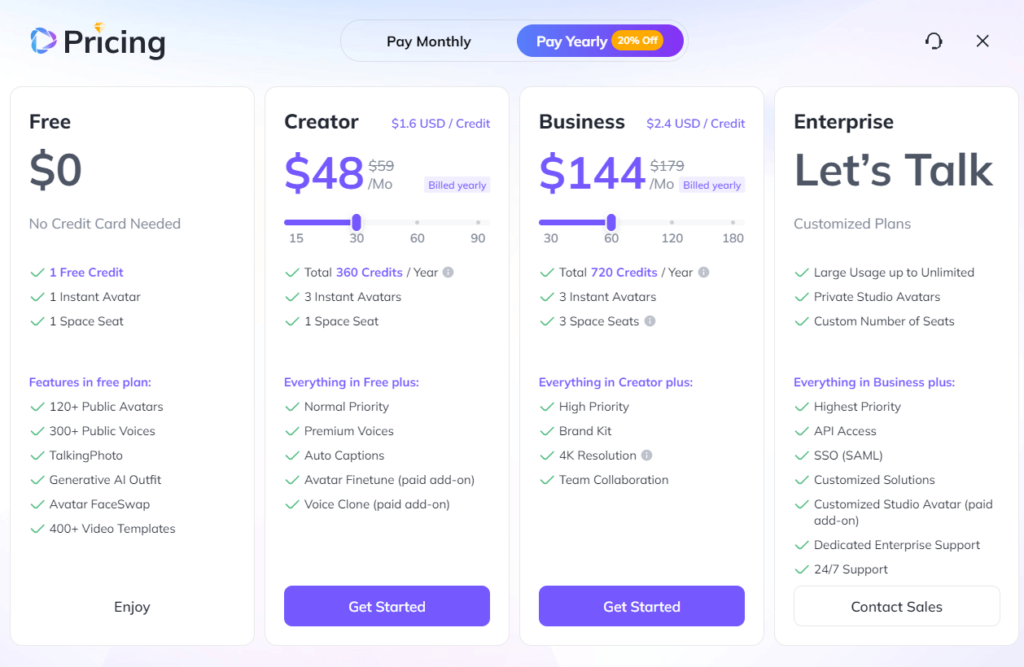
Task: Set Creator slider to 90 credits
Action: (x=478, y=222)
